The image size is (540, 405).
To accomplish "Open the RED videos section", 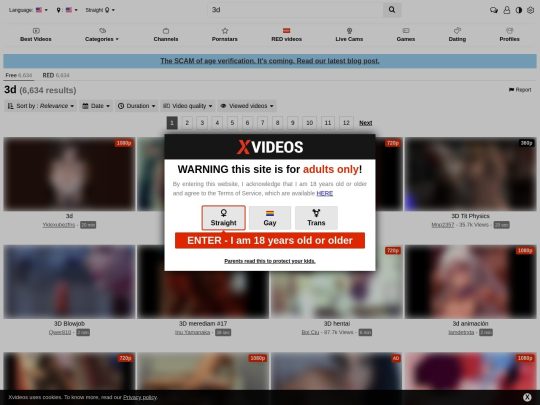I will tap(287, 35).
